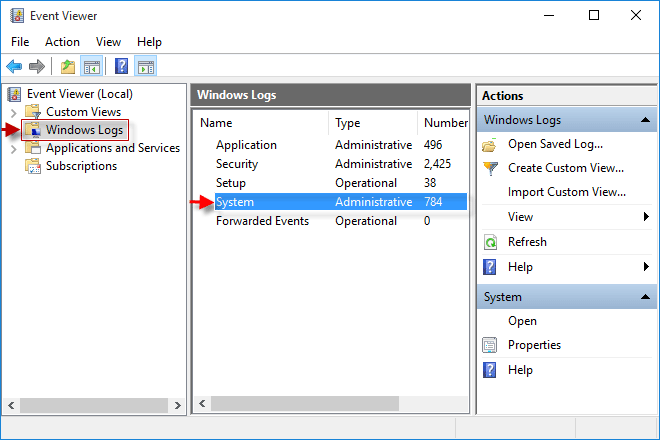Open the File menu

pos(20,42)
